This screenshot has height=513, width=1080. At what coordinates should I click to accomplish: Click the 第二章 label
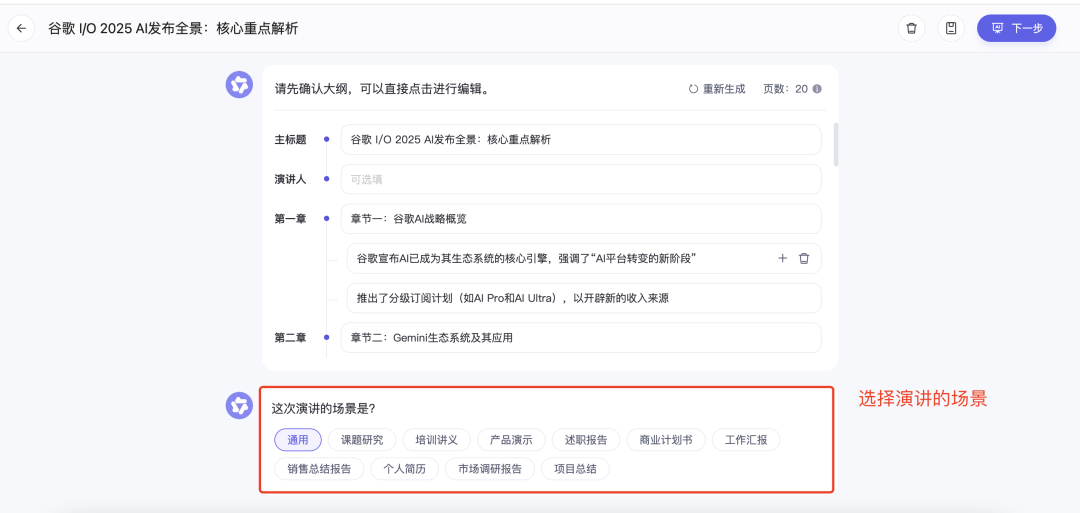[290, 337]
